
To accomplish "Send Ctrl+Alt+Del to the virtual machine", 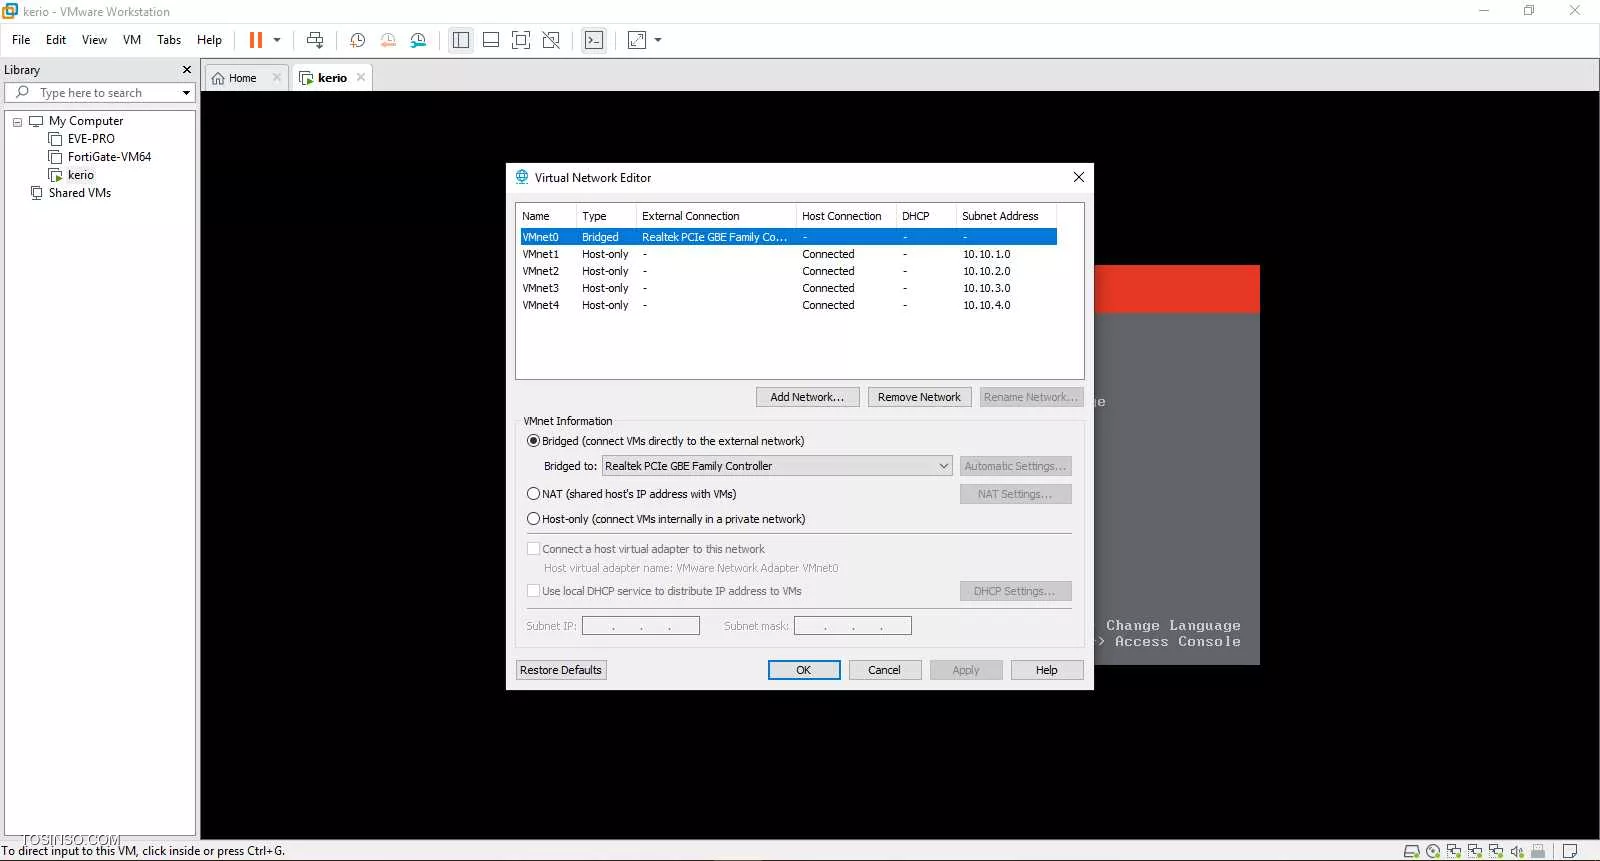I will pos(315,40).
